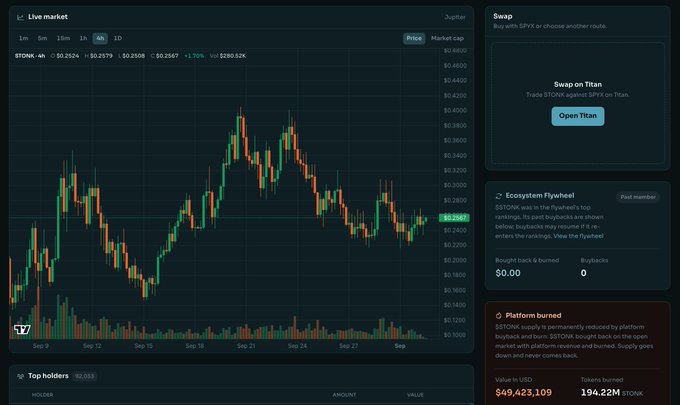680x405 pixels.
Task: Click the Jupiter source label
Action: click(x=455, y=17)
